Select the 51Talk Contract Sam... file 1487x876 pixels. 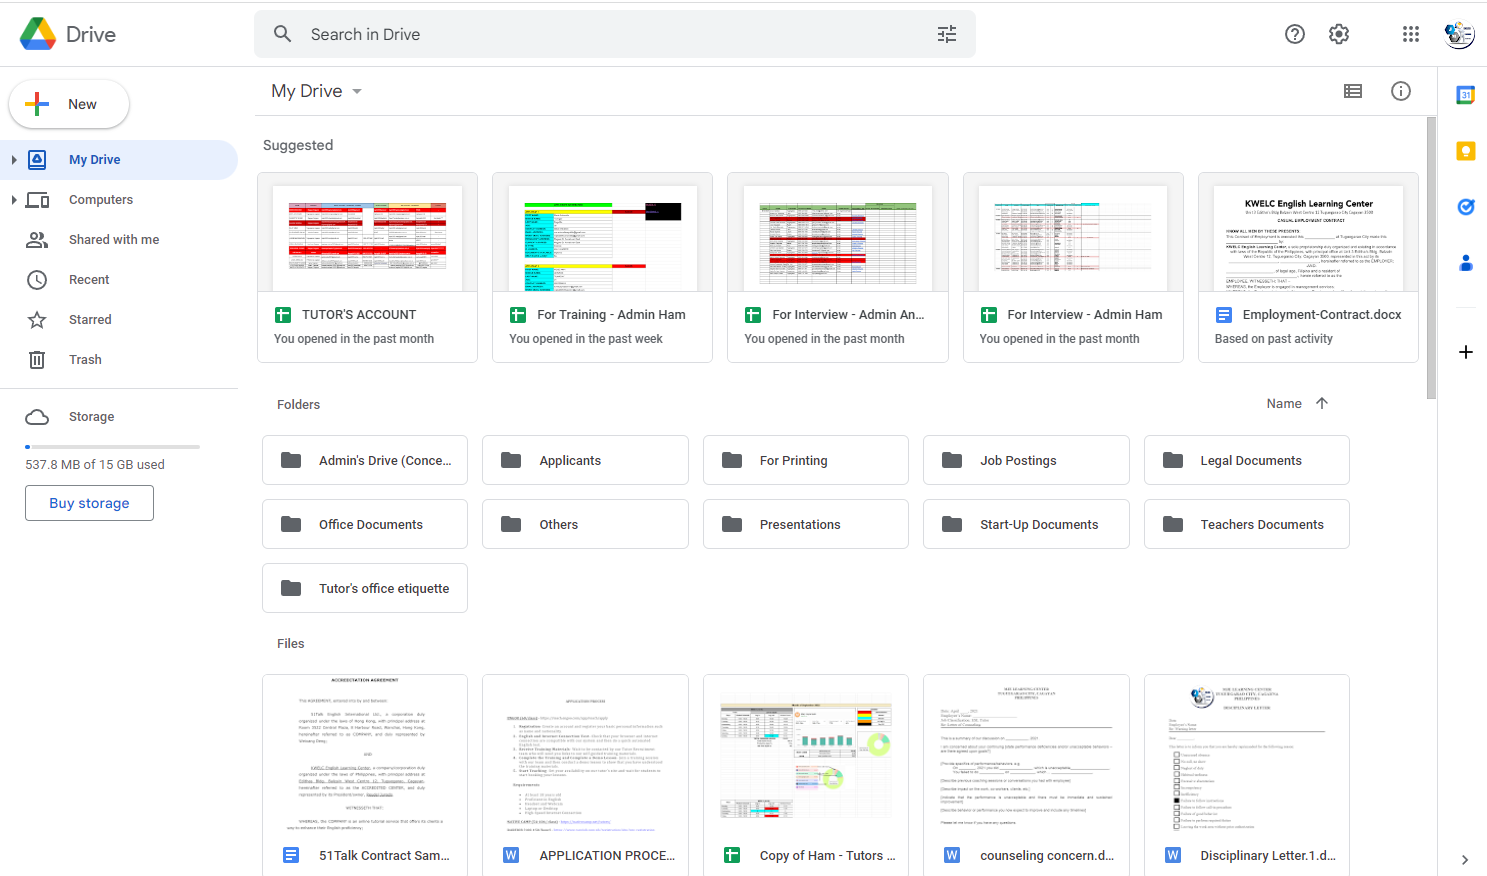pos(365,775)
